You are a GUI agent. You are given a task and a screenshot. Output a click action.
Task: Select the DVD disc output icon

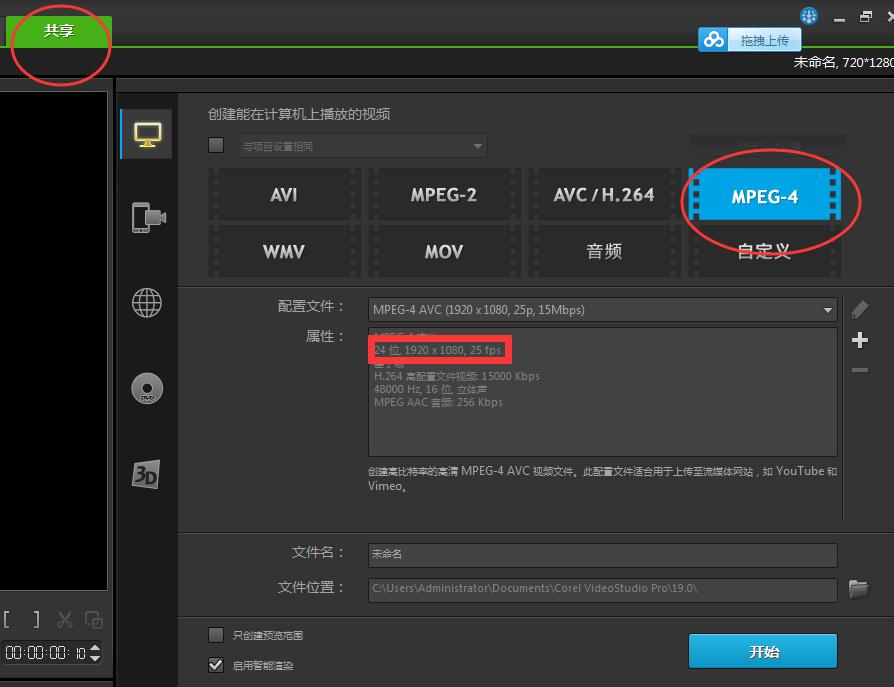click(x=147, y=388)
